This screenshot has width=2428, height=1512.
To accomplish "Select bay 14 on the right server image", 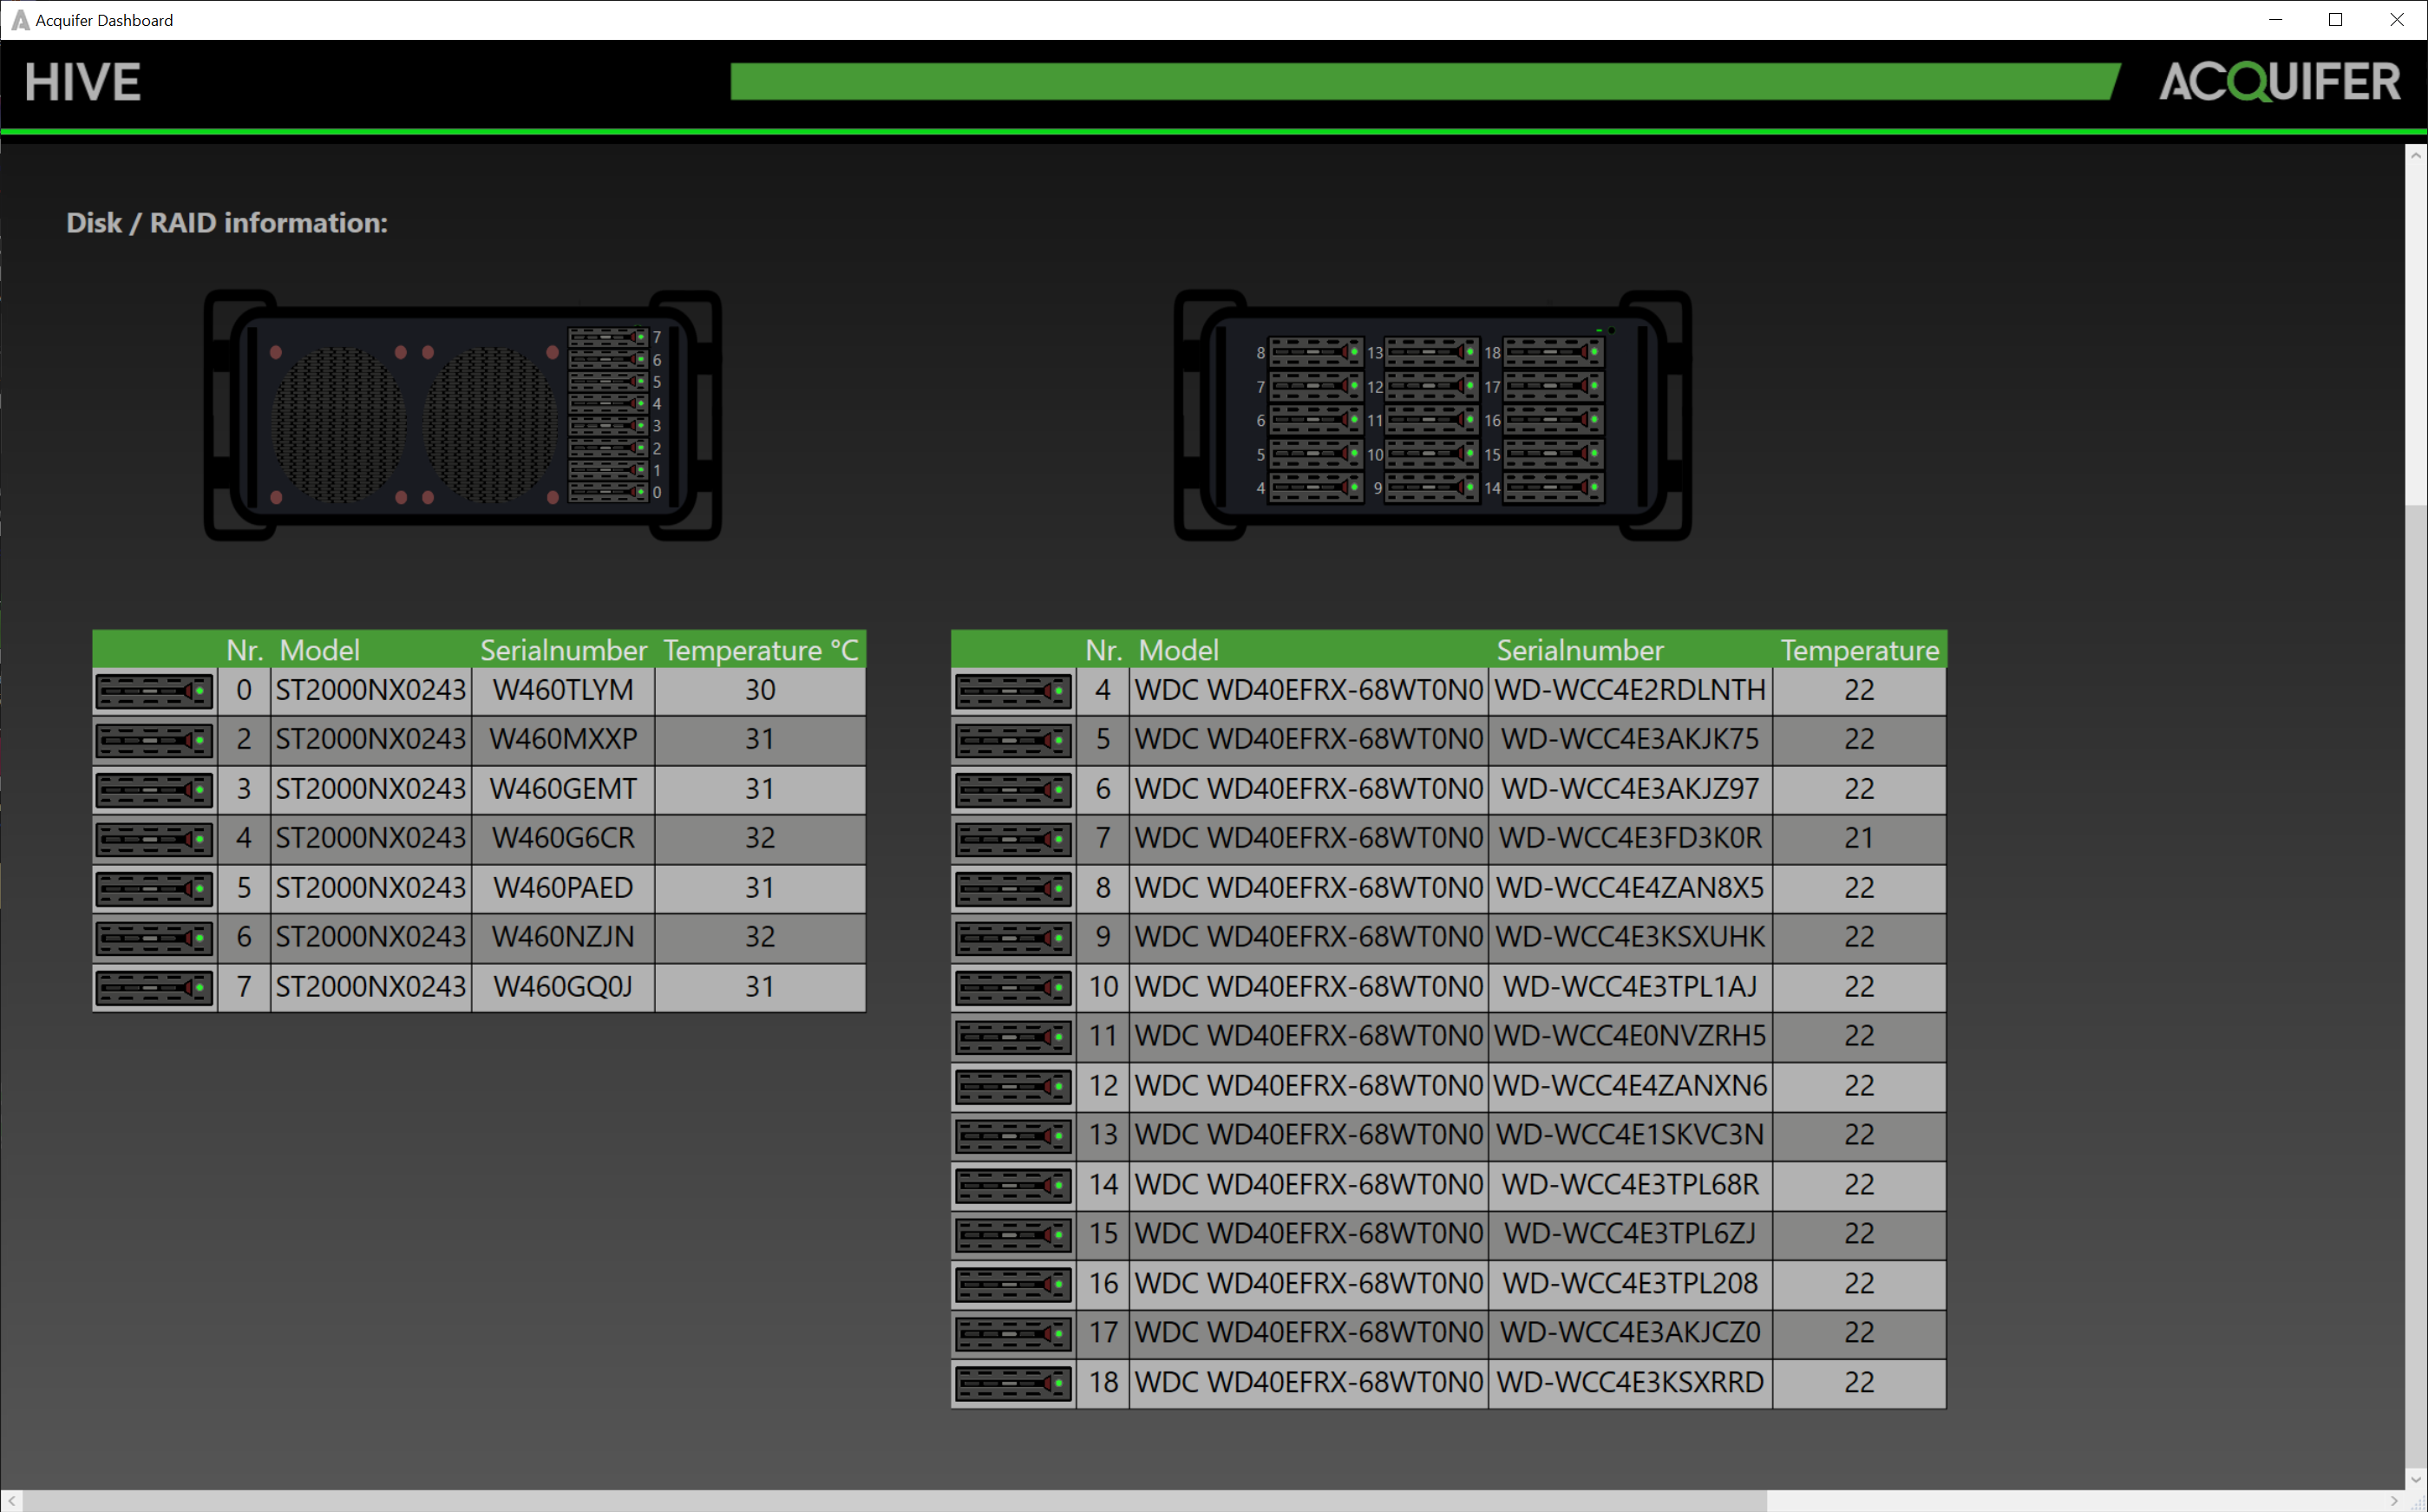I will [x=1554, y=488].
